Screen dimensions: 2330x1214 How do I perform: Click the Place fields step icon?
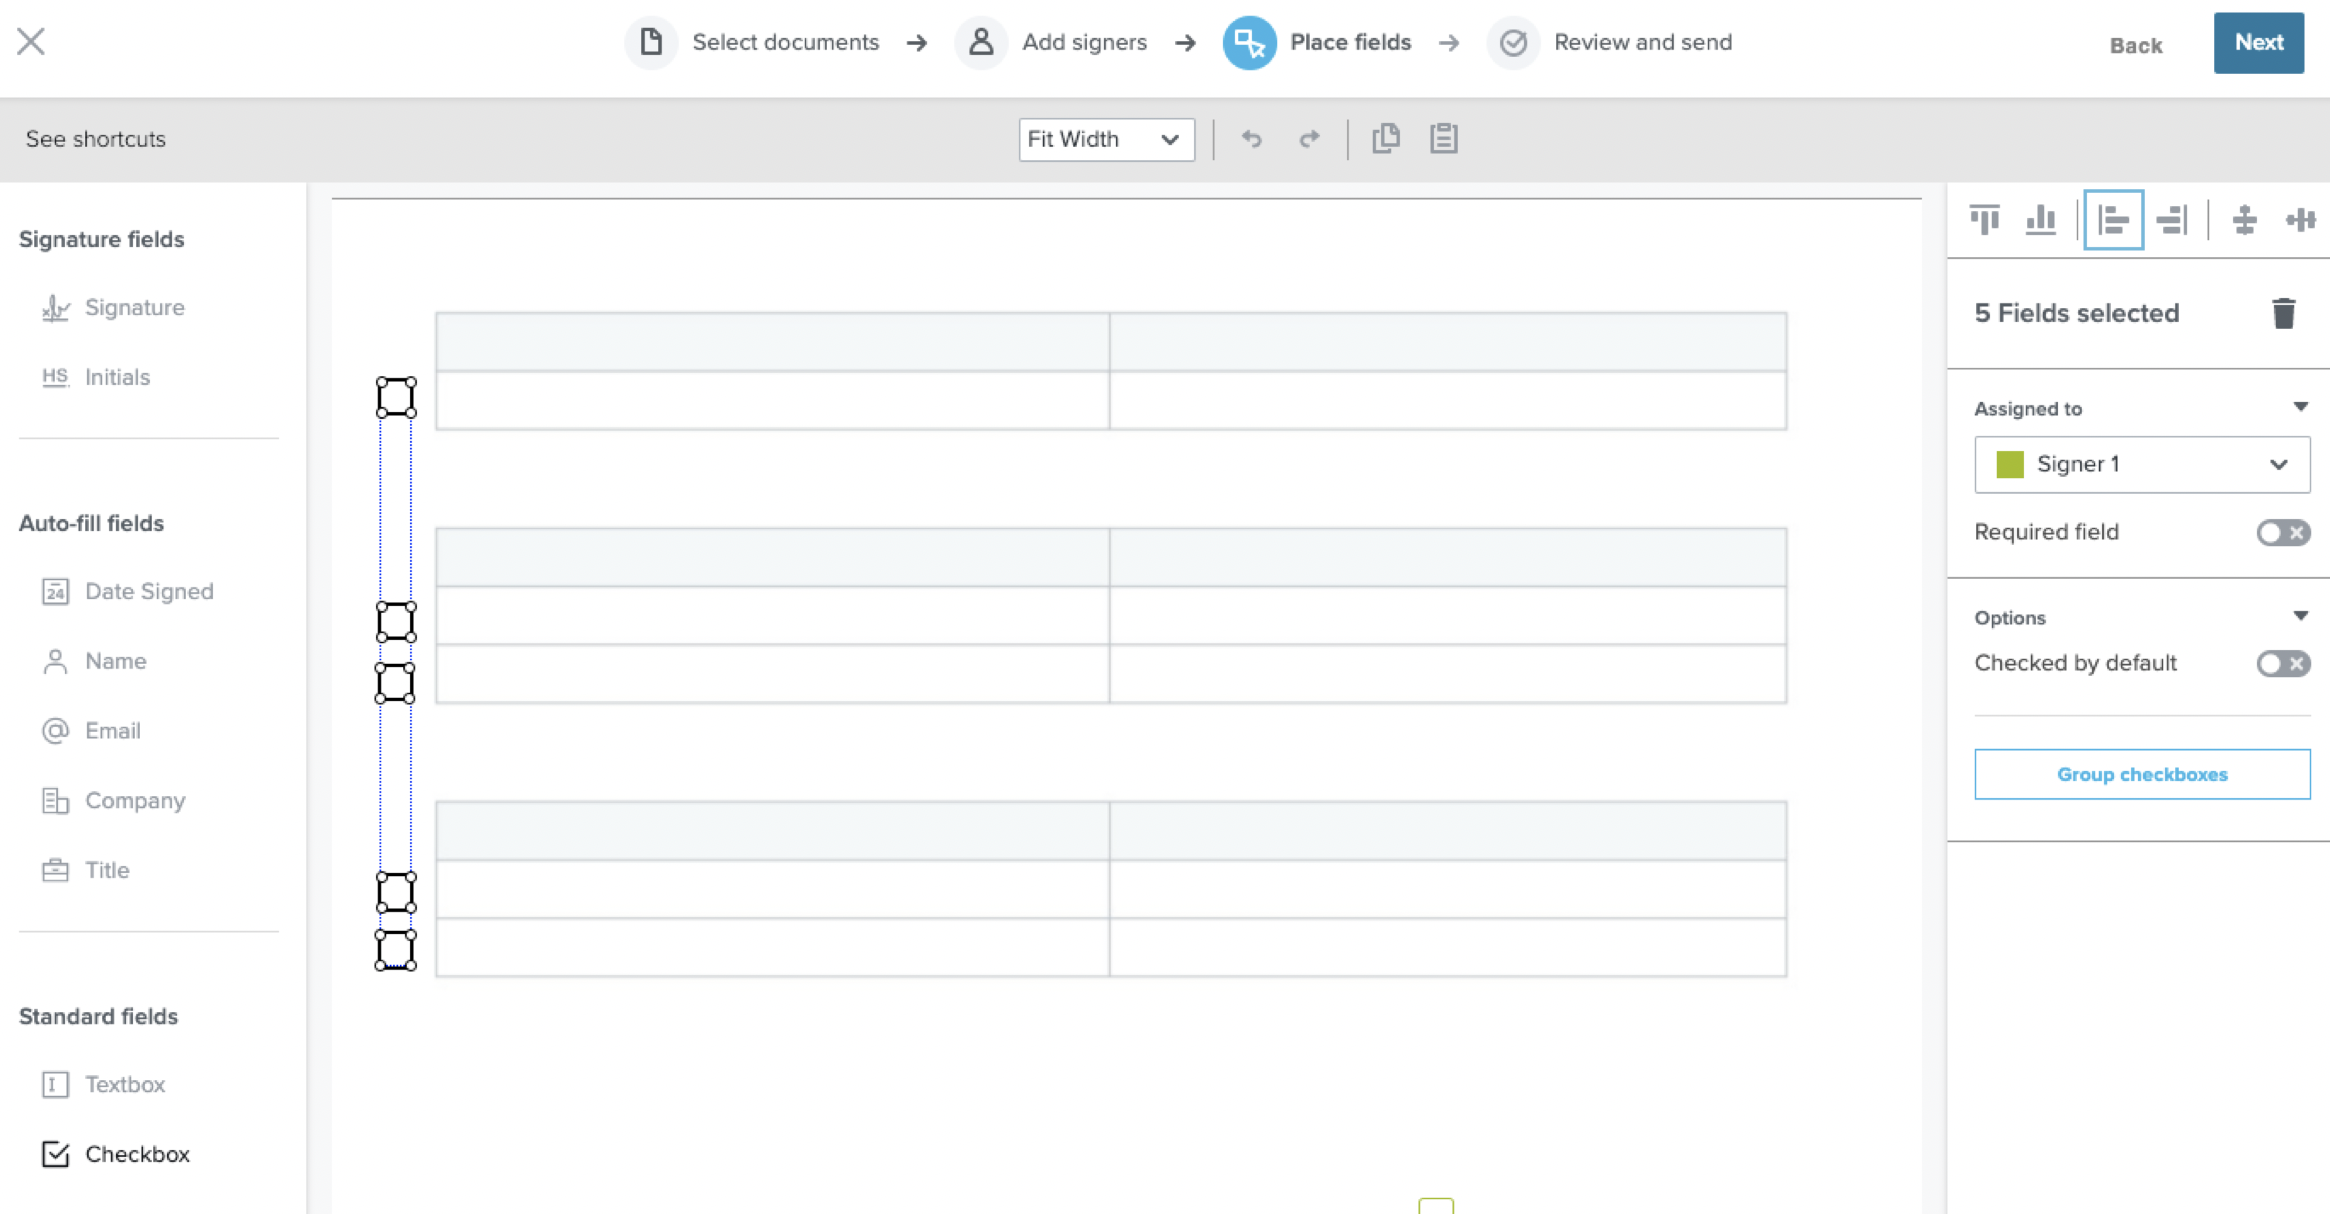click(x=1249, y=42)
